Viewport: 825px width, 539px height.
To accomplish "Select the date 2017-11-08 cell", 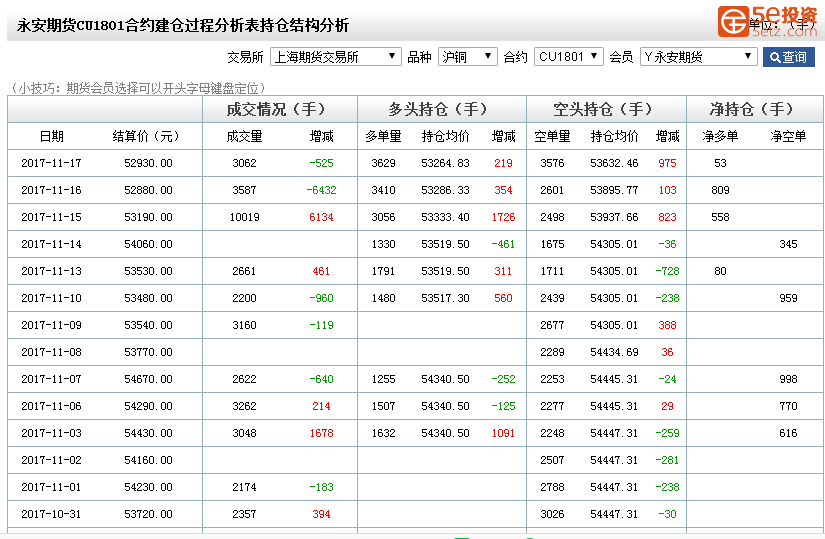I will [52, 352].
